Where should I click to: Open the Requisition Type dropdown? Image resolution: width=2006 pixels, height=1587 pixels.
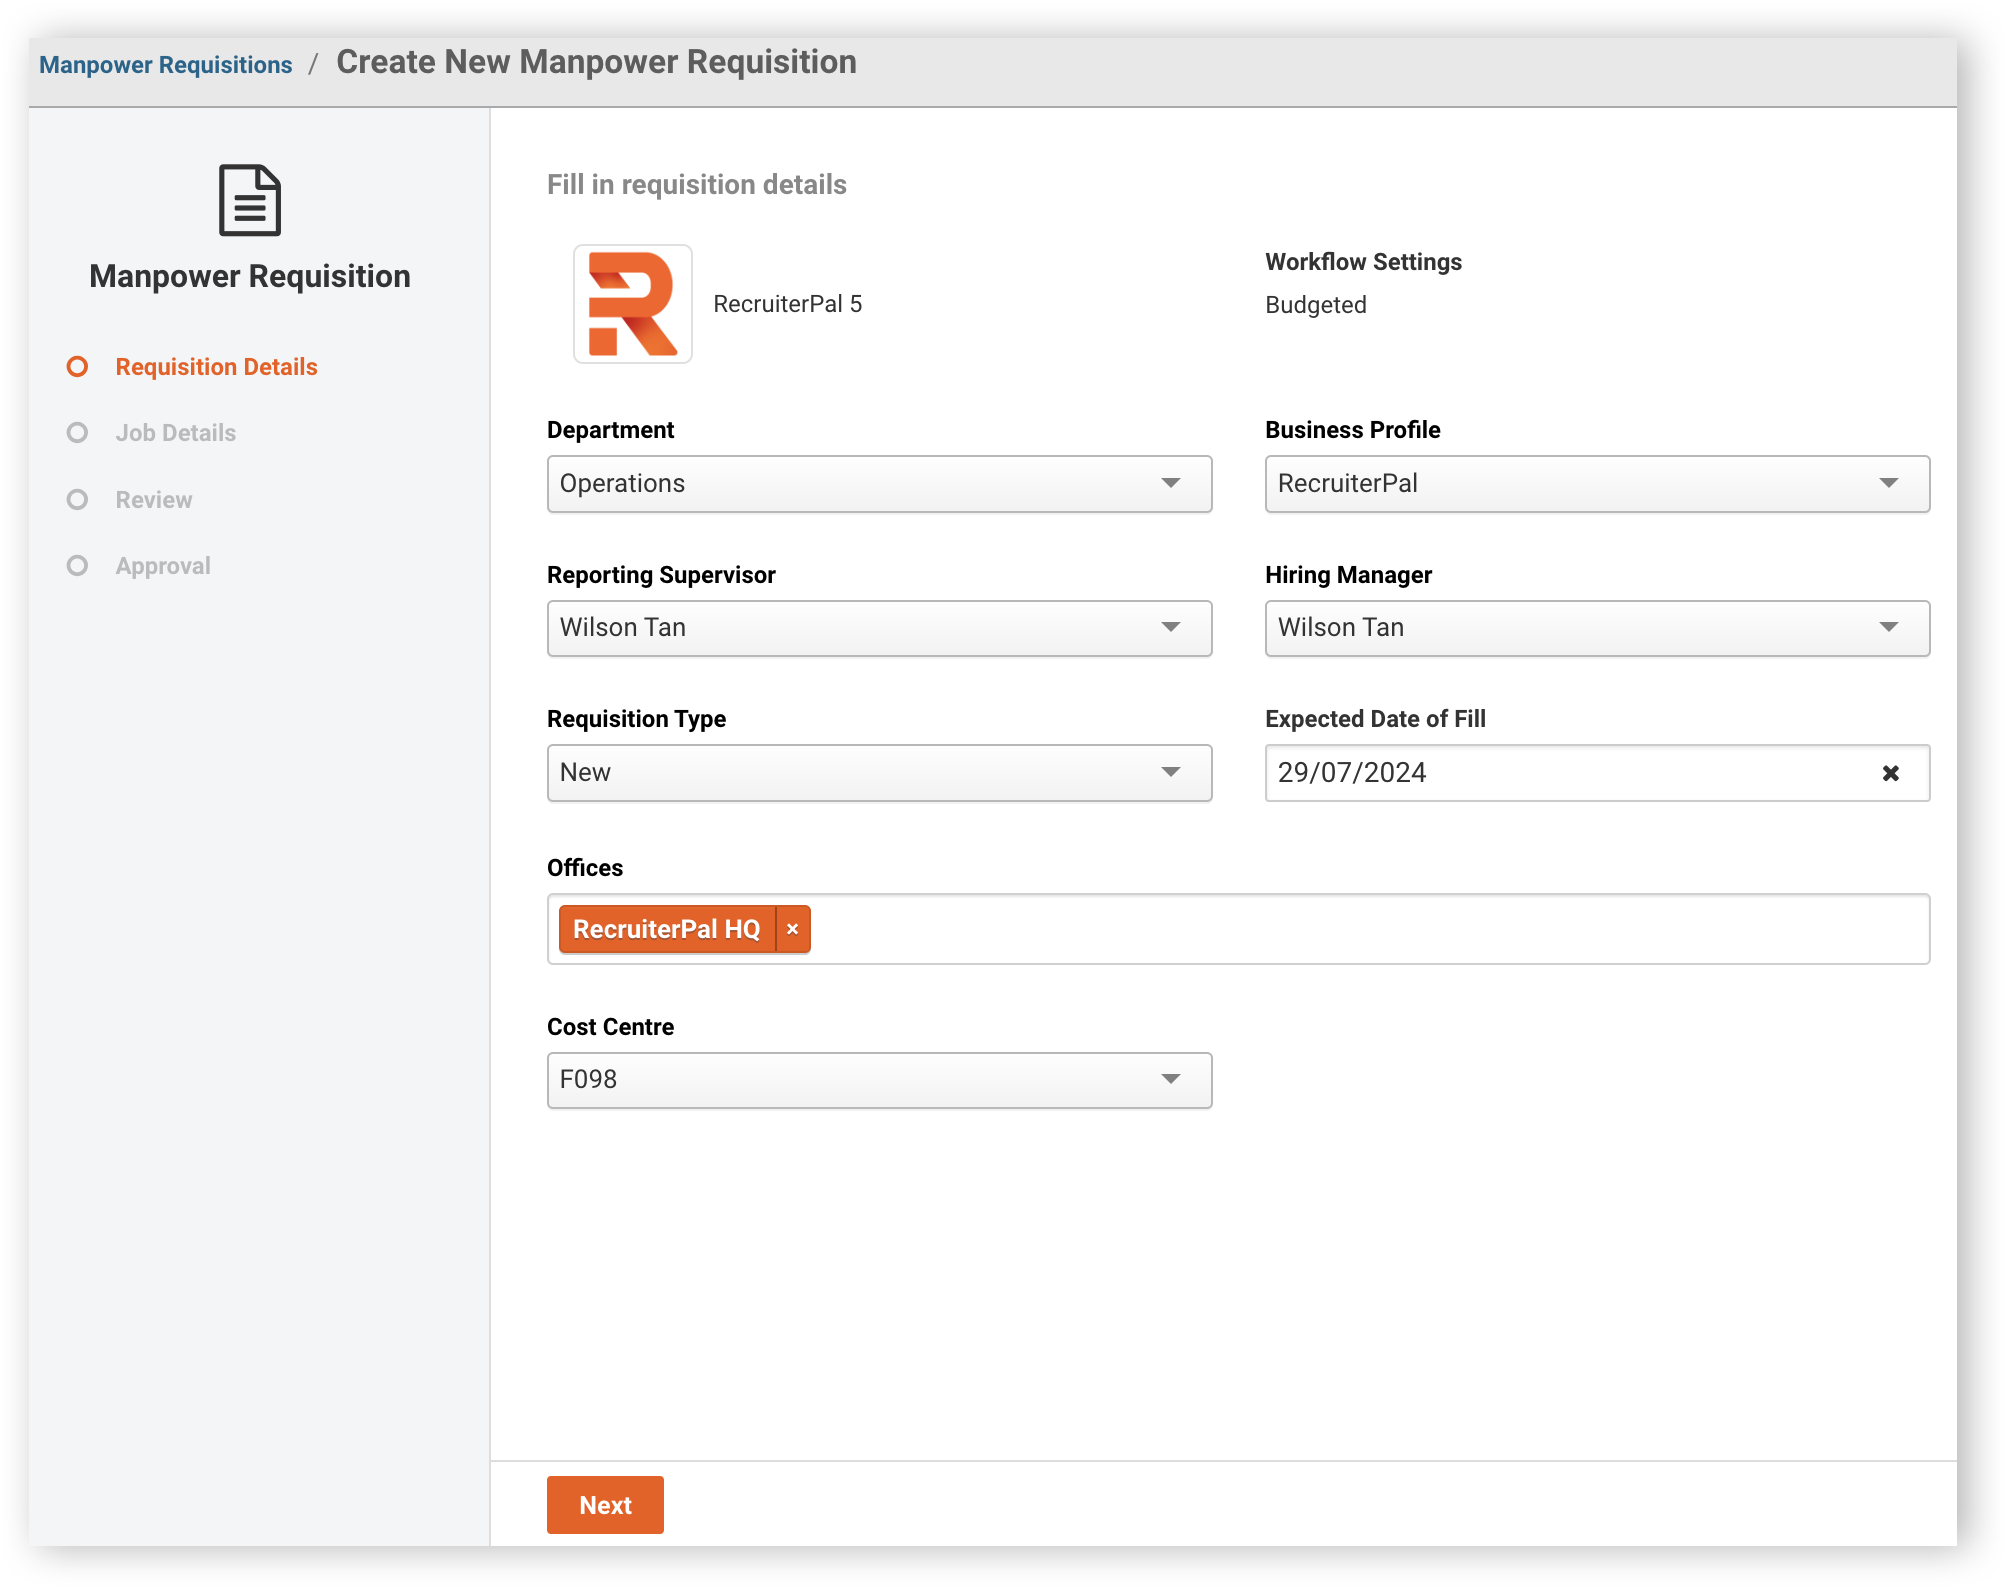tap(879, 773)
